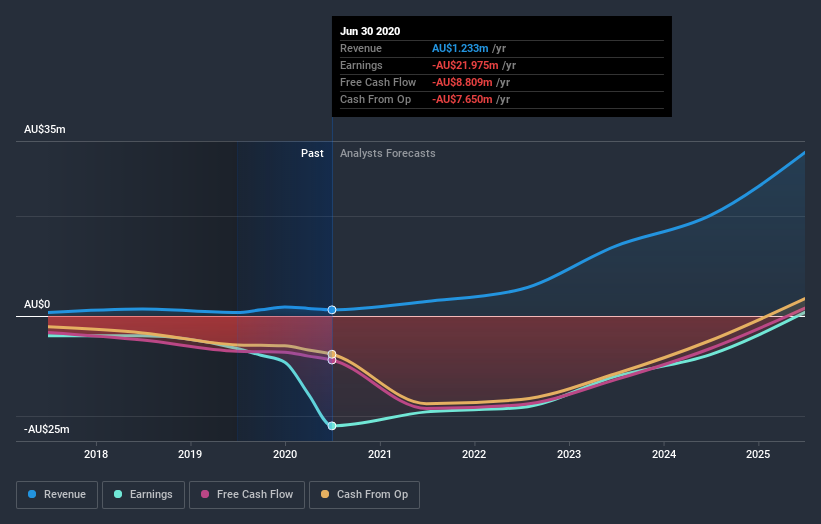
Task: Click the 2024 x-axis label
Action: (664, 454)
